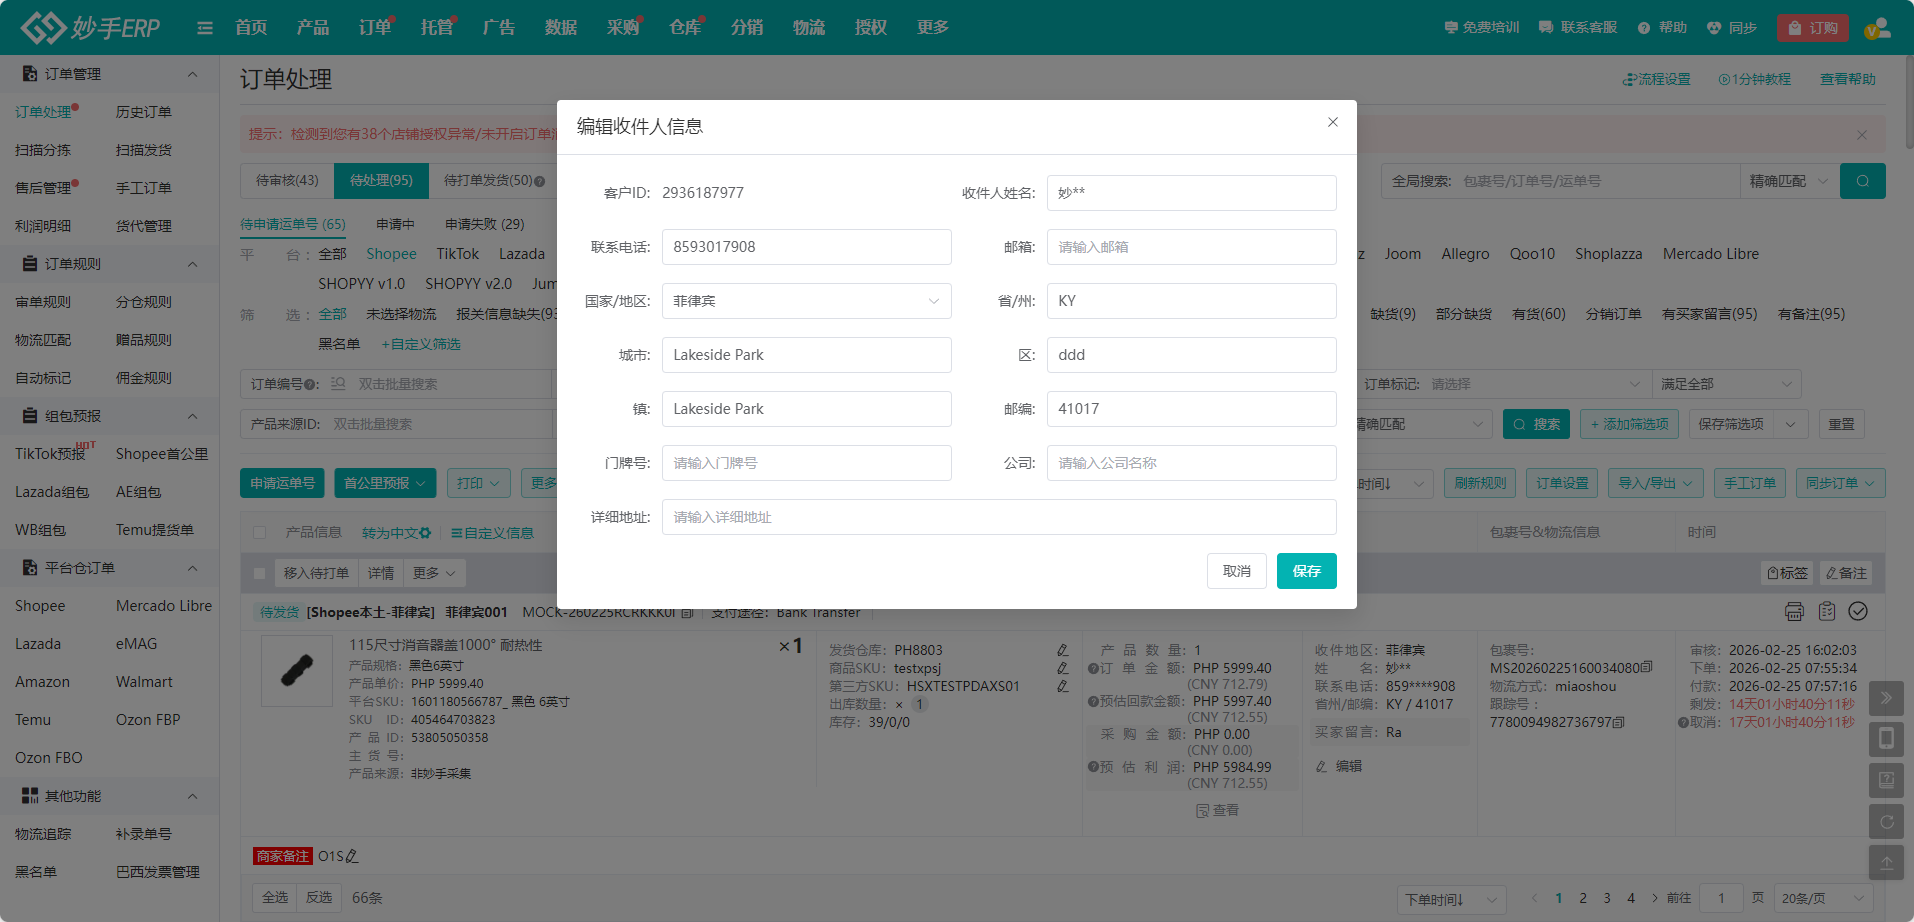1914x922 pixels.
Task: Click the refresh icon in the right floating bar
Action: (1886, 822)
